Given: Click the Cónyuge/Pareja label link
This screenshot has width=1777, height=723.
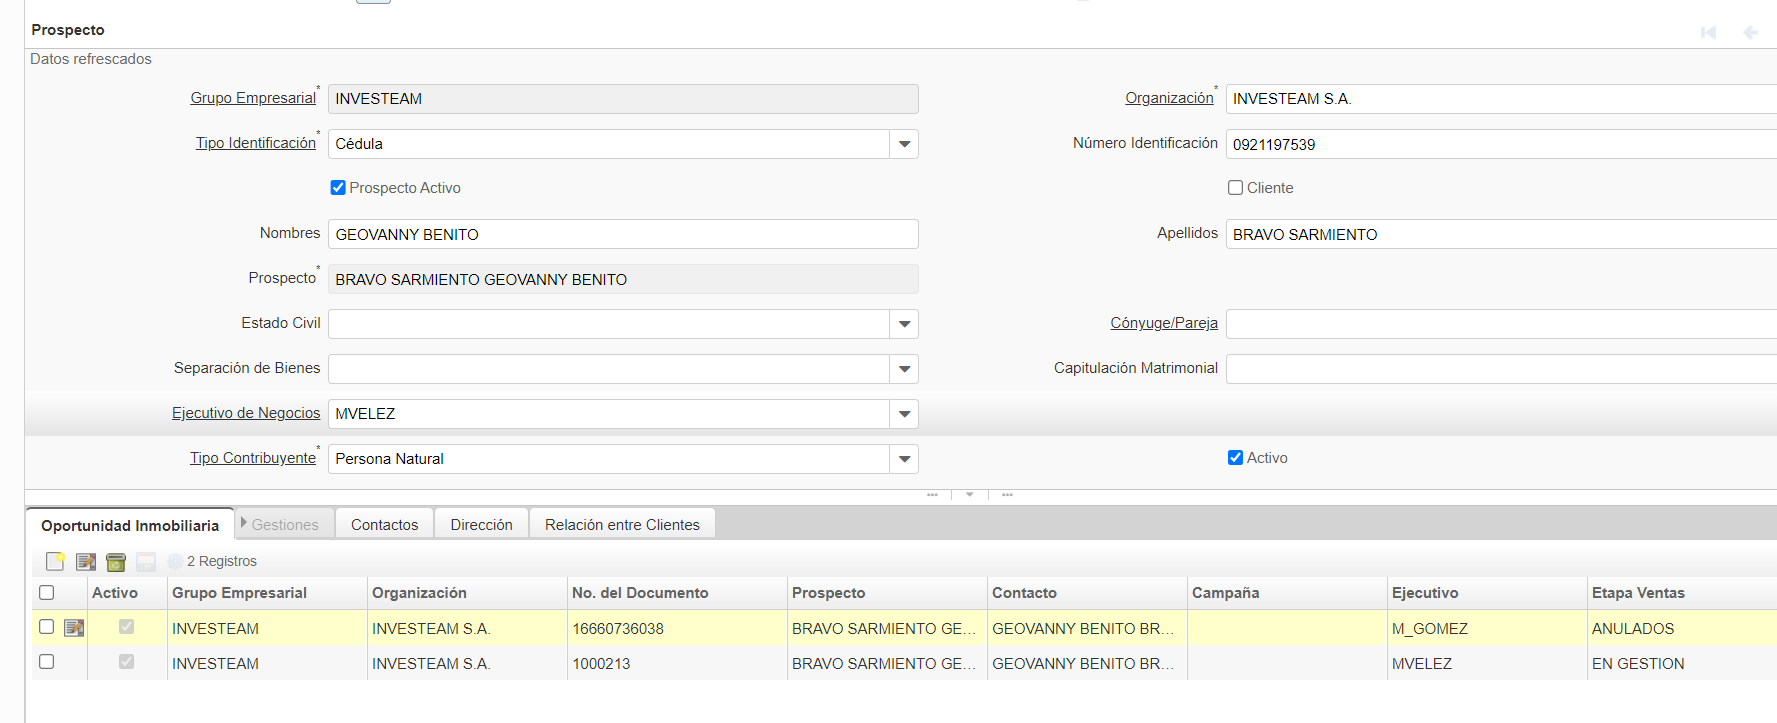Looking at the screenshot, I should [x=1163, y=323].
